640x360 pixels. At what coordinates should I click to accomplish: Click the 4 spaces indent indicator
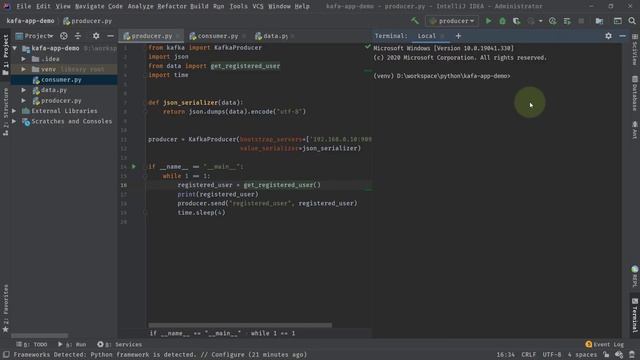click(582, 355)
